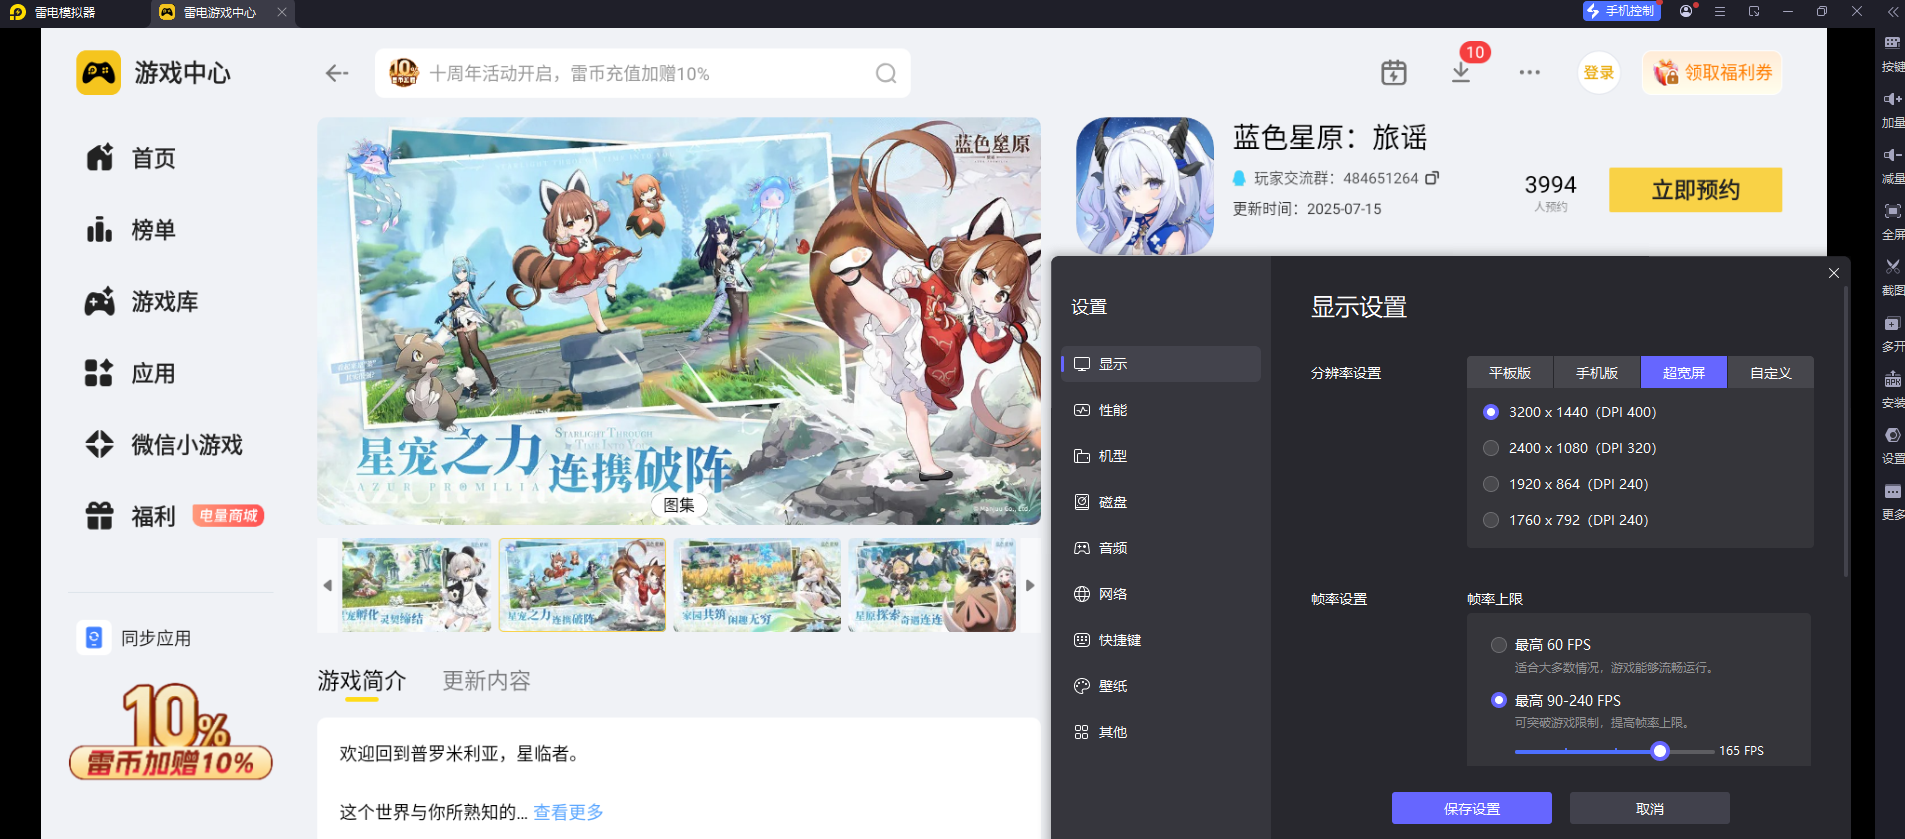Click the 保存设置 button
This screenshot has width=1905, height=839.
(1472, 808)
